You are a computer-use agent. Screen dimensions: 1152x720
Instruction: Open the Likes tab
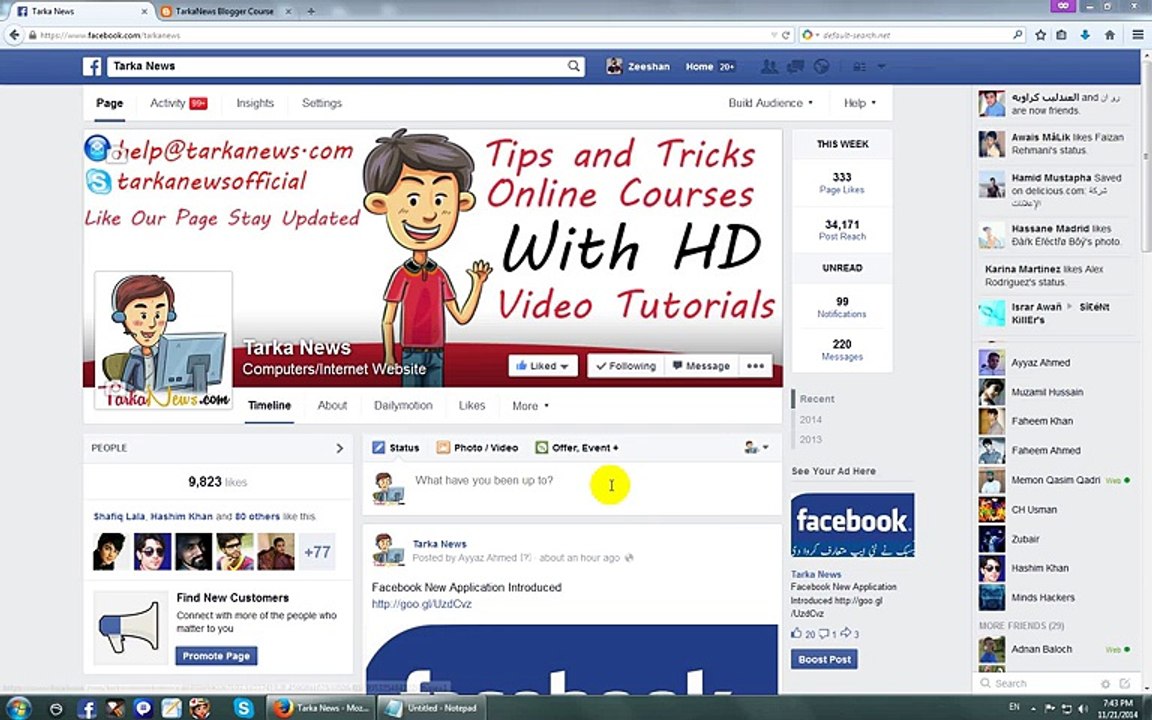[x=472, y=406]
